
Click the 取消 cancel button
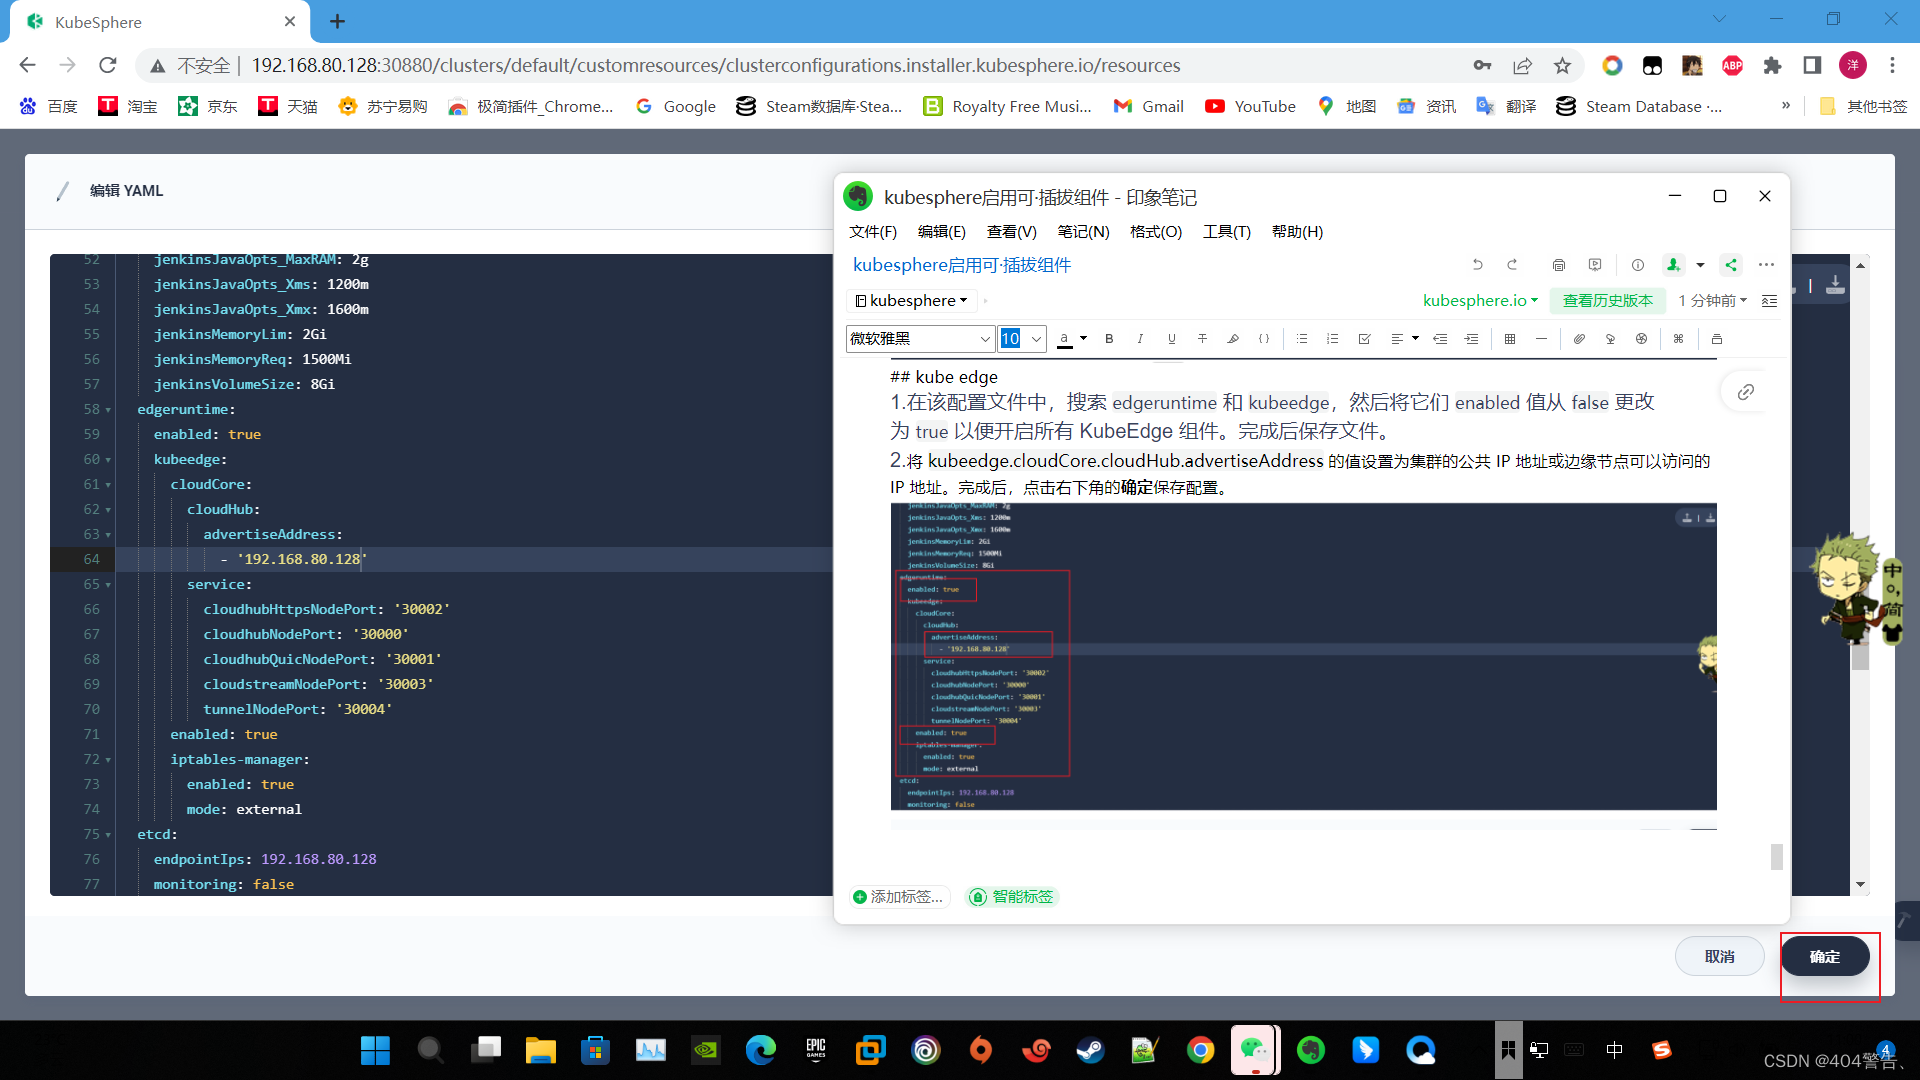point(1720,957)
